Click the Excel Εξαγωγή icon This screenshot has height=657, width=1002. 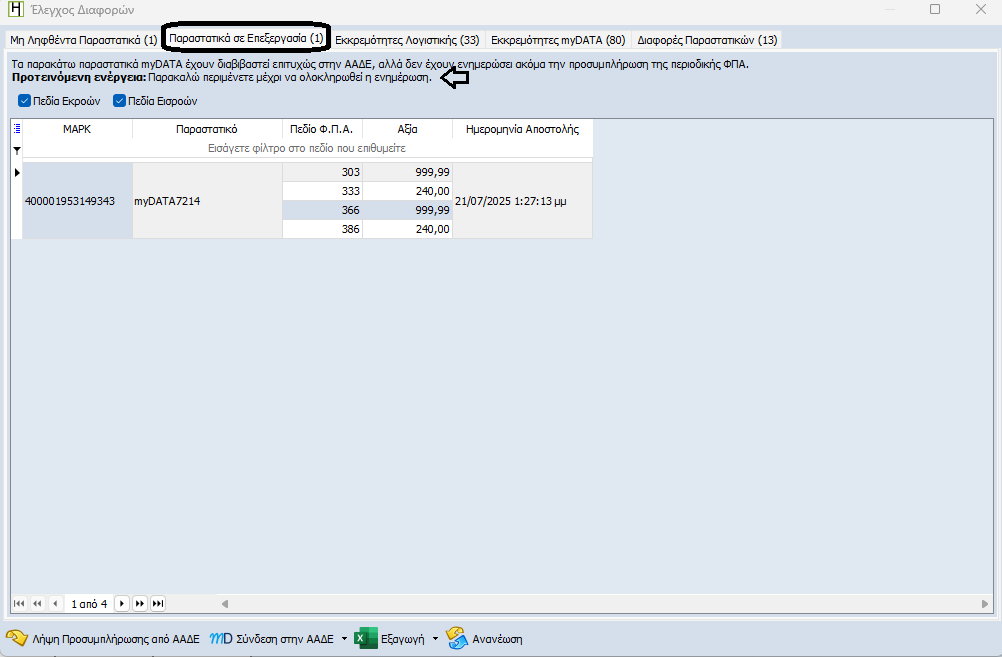tap(365, 639)
